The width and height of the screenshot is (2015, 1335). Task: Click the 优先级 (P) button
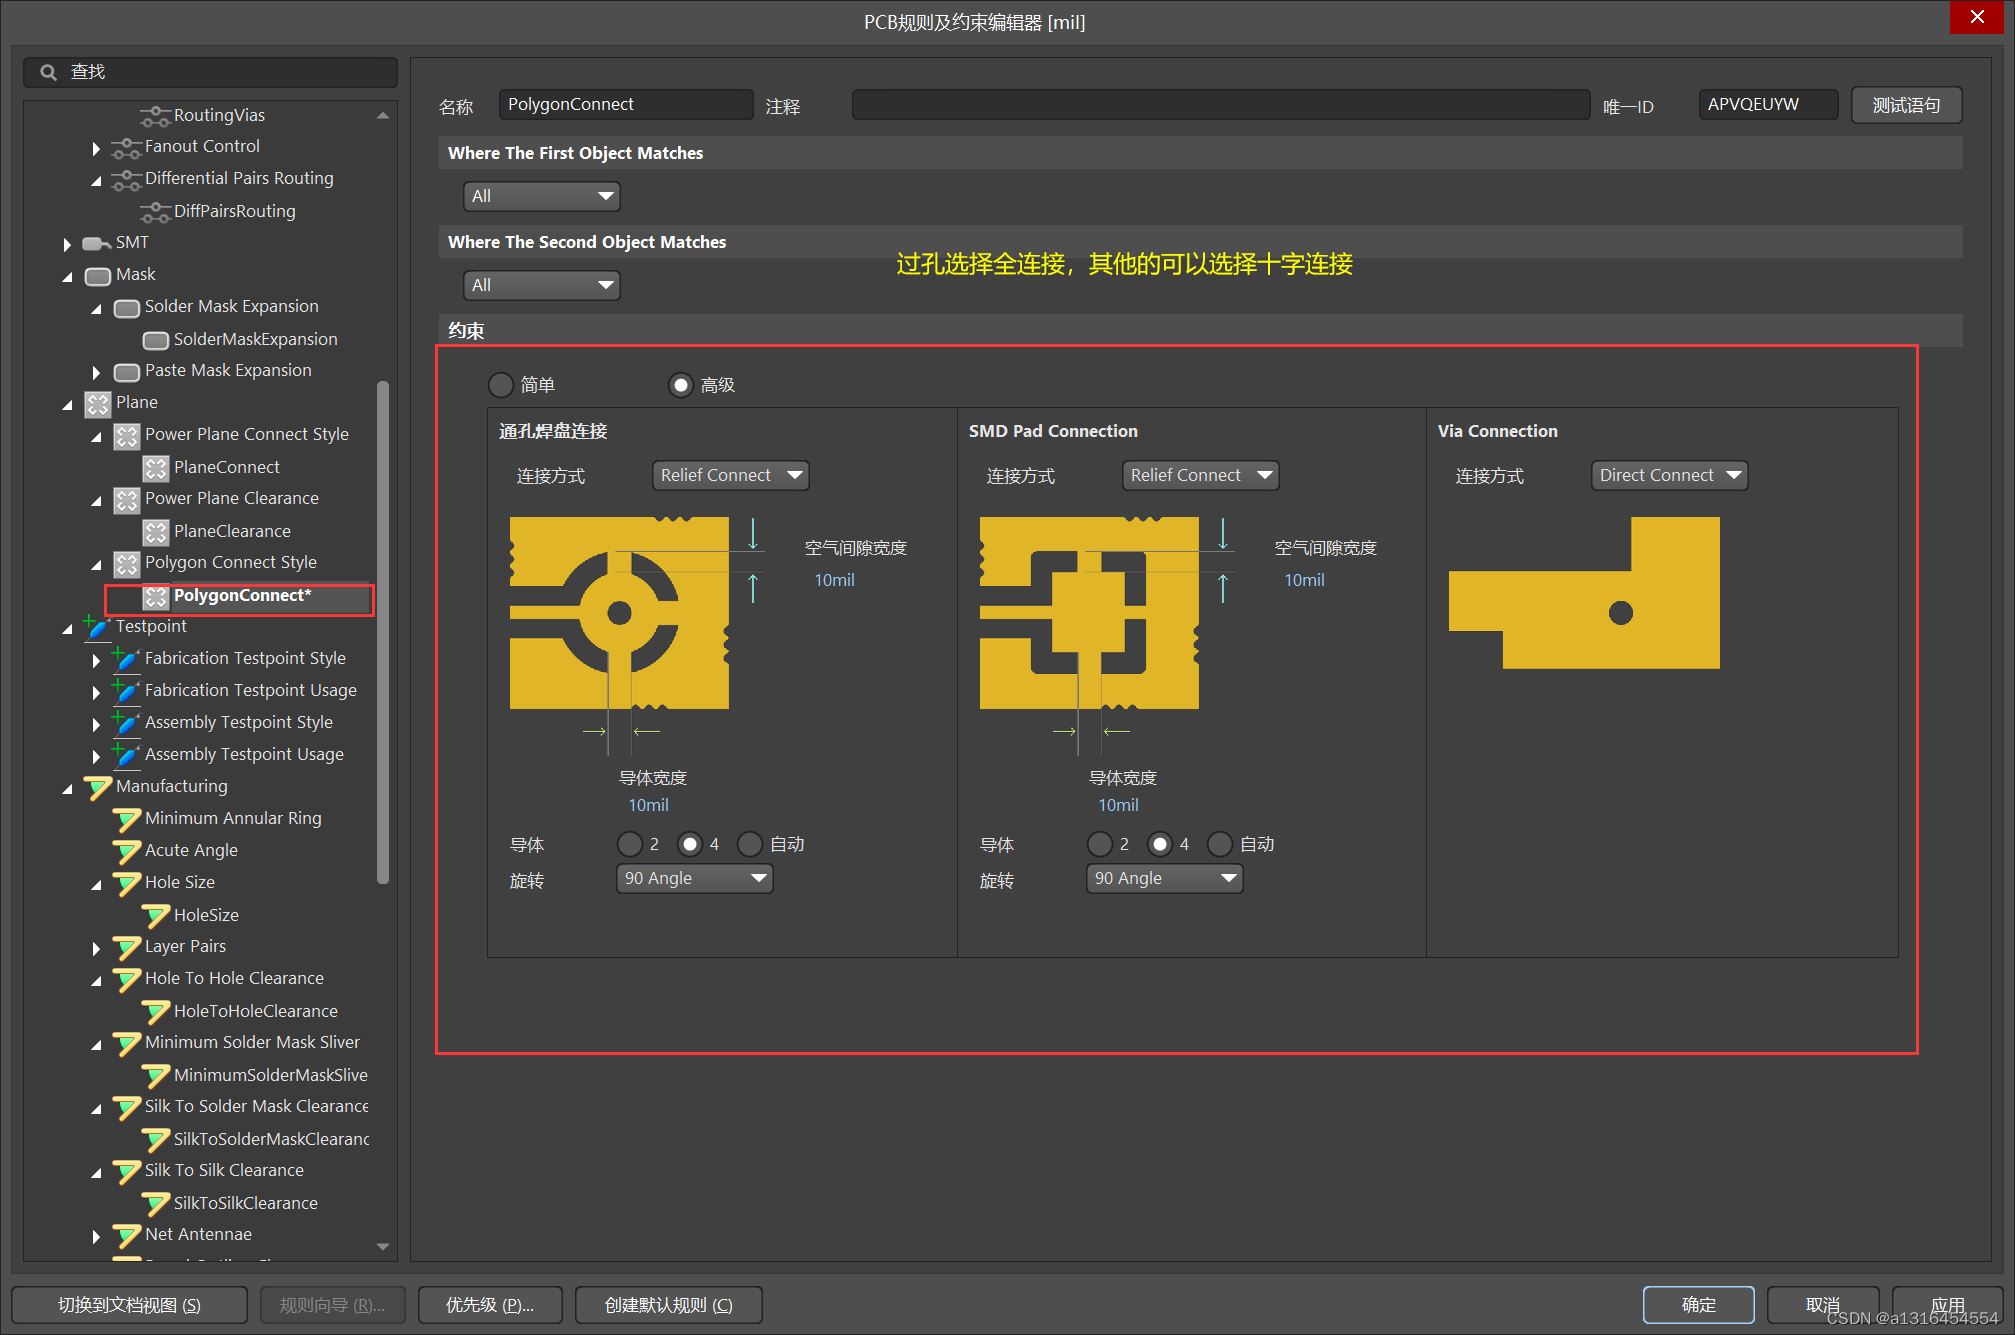pos(490,1305)
